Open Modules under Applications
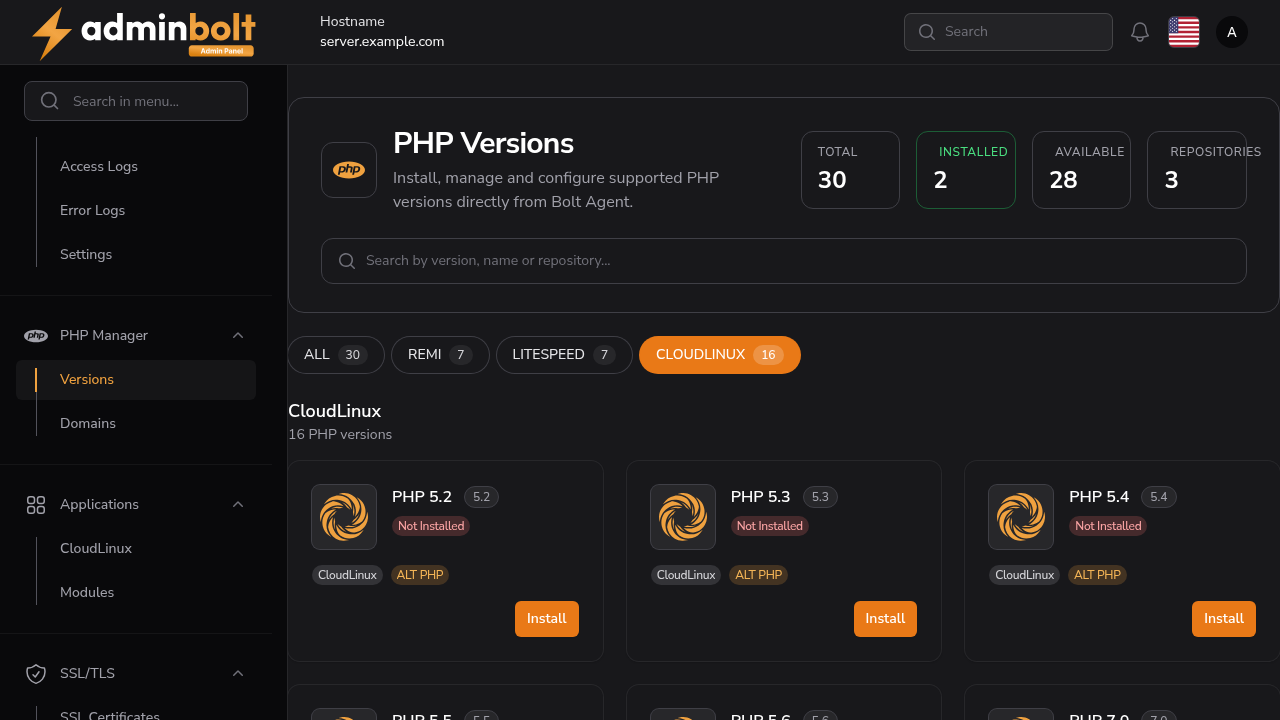Viewport: 1280px width, 720px height. click(x=87, y=593)
